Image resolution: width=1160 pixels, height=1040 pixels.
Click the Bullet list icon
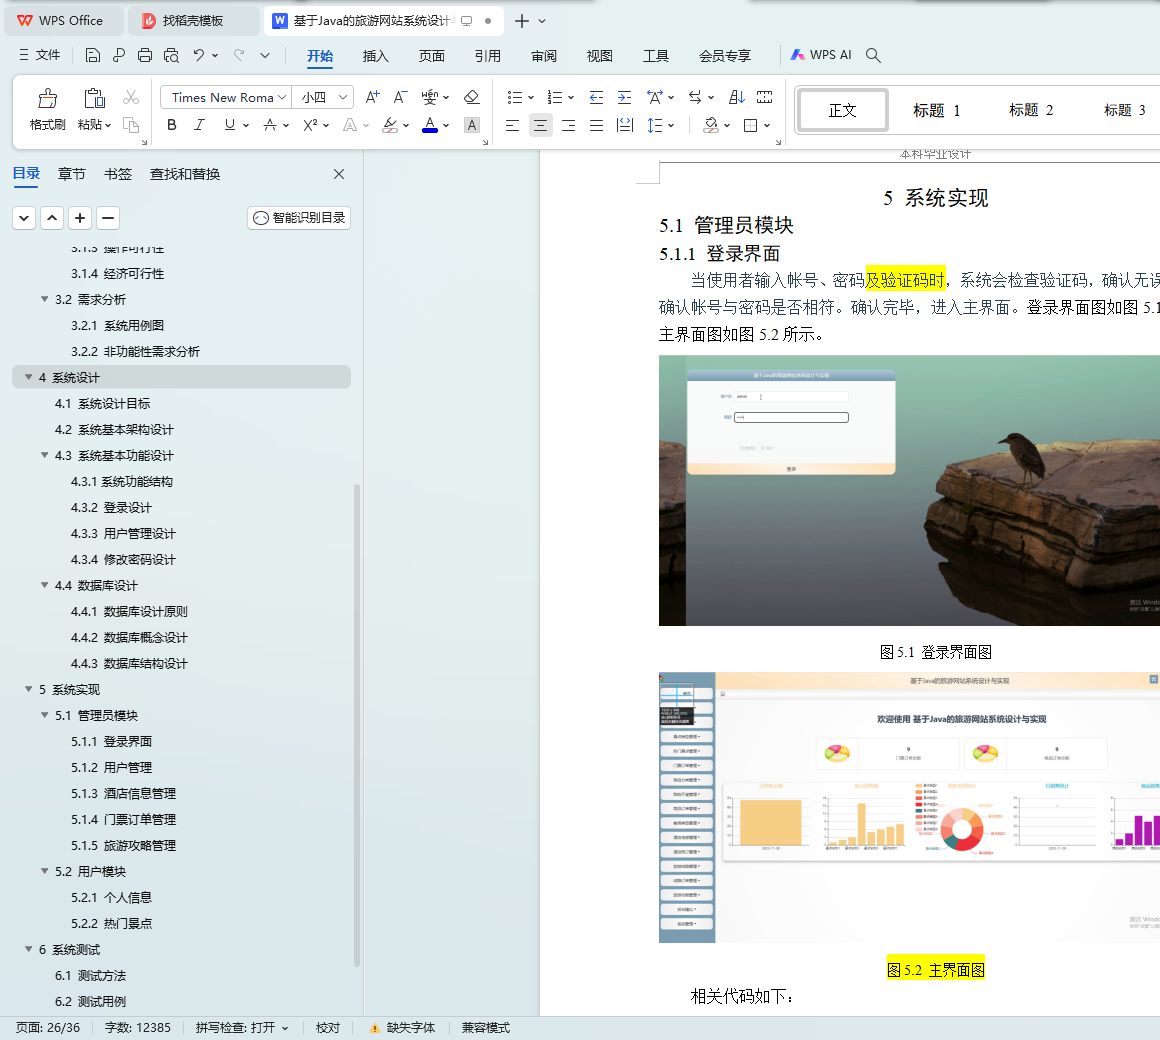click(515, 97)
